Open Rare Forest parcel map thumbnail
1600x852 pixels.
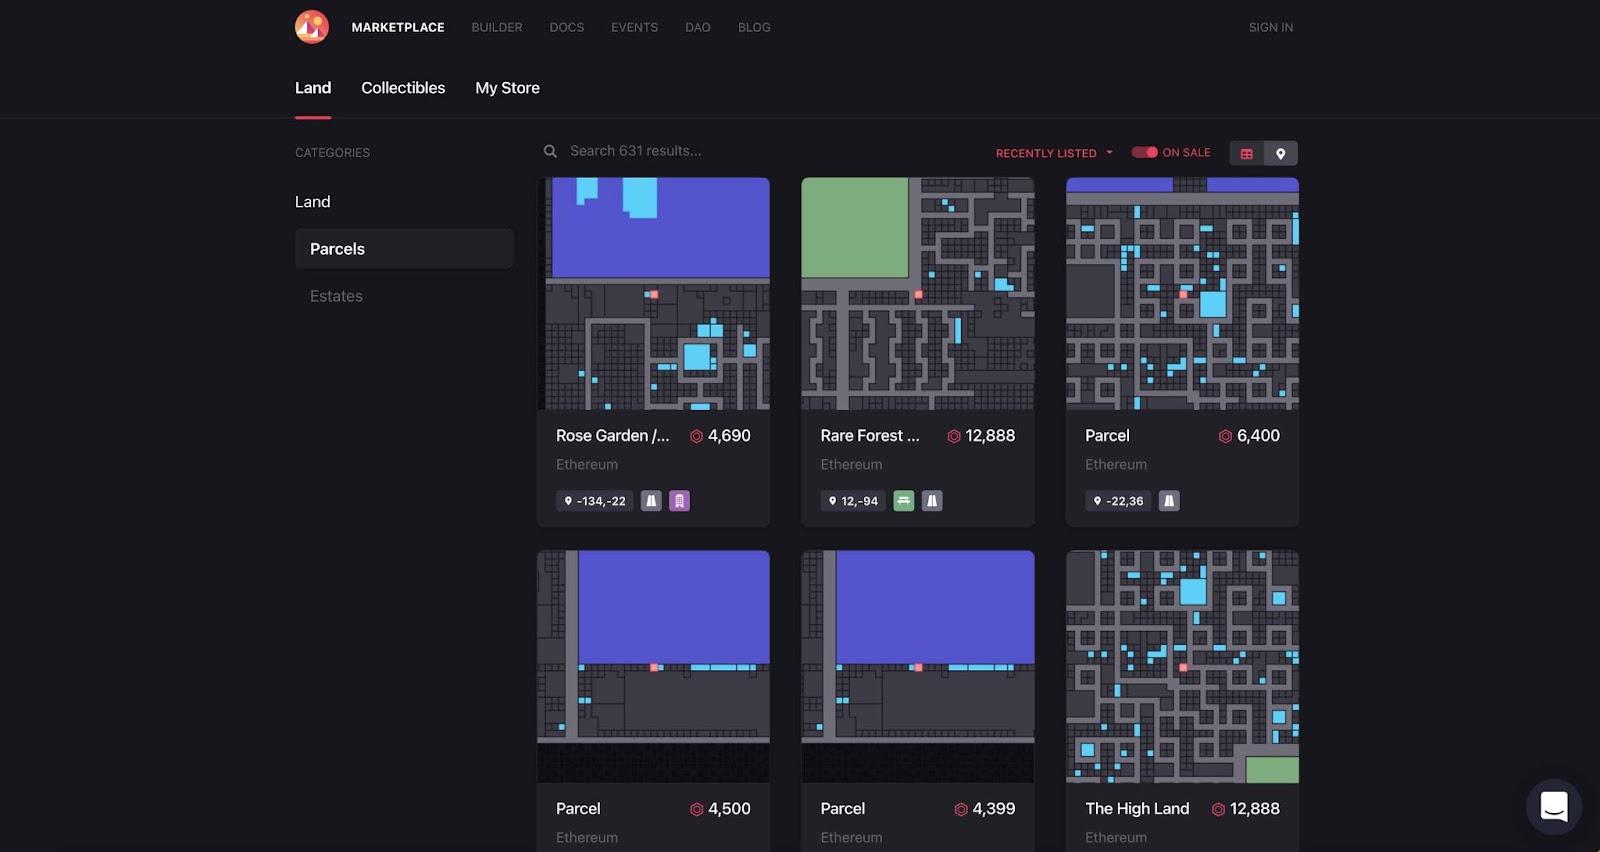click(x=918, y=294)
